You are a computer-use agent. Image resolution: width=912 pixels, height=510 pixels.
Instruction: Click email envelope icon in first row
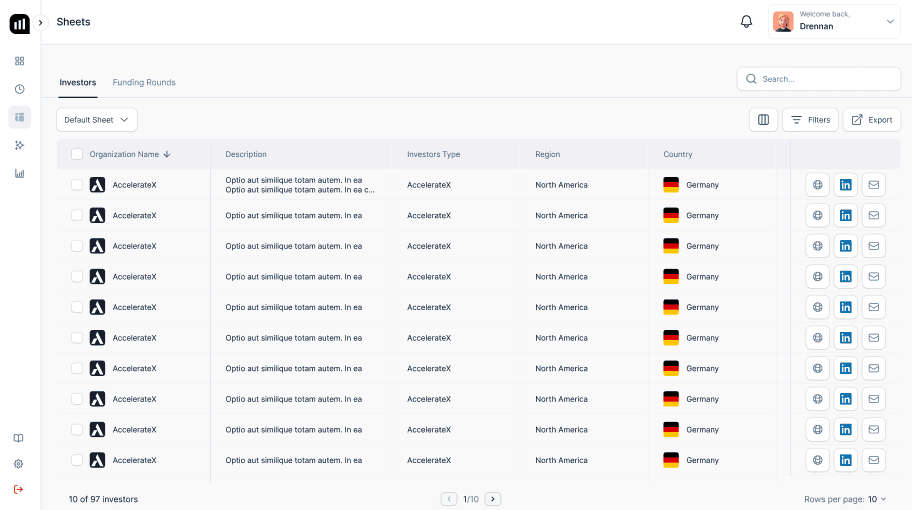coord(874,185)
